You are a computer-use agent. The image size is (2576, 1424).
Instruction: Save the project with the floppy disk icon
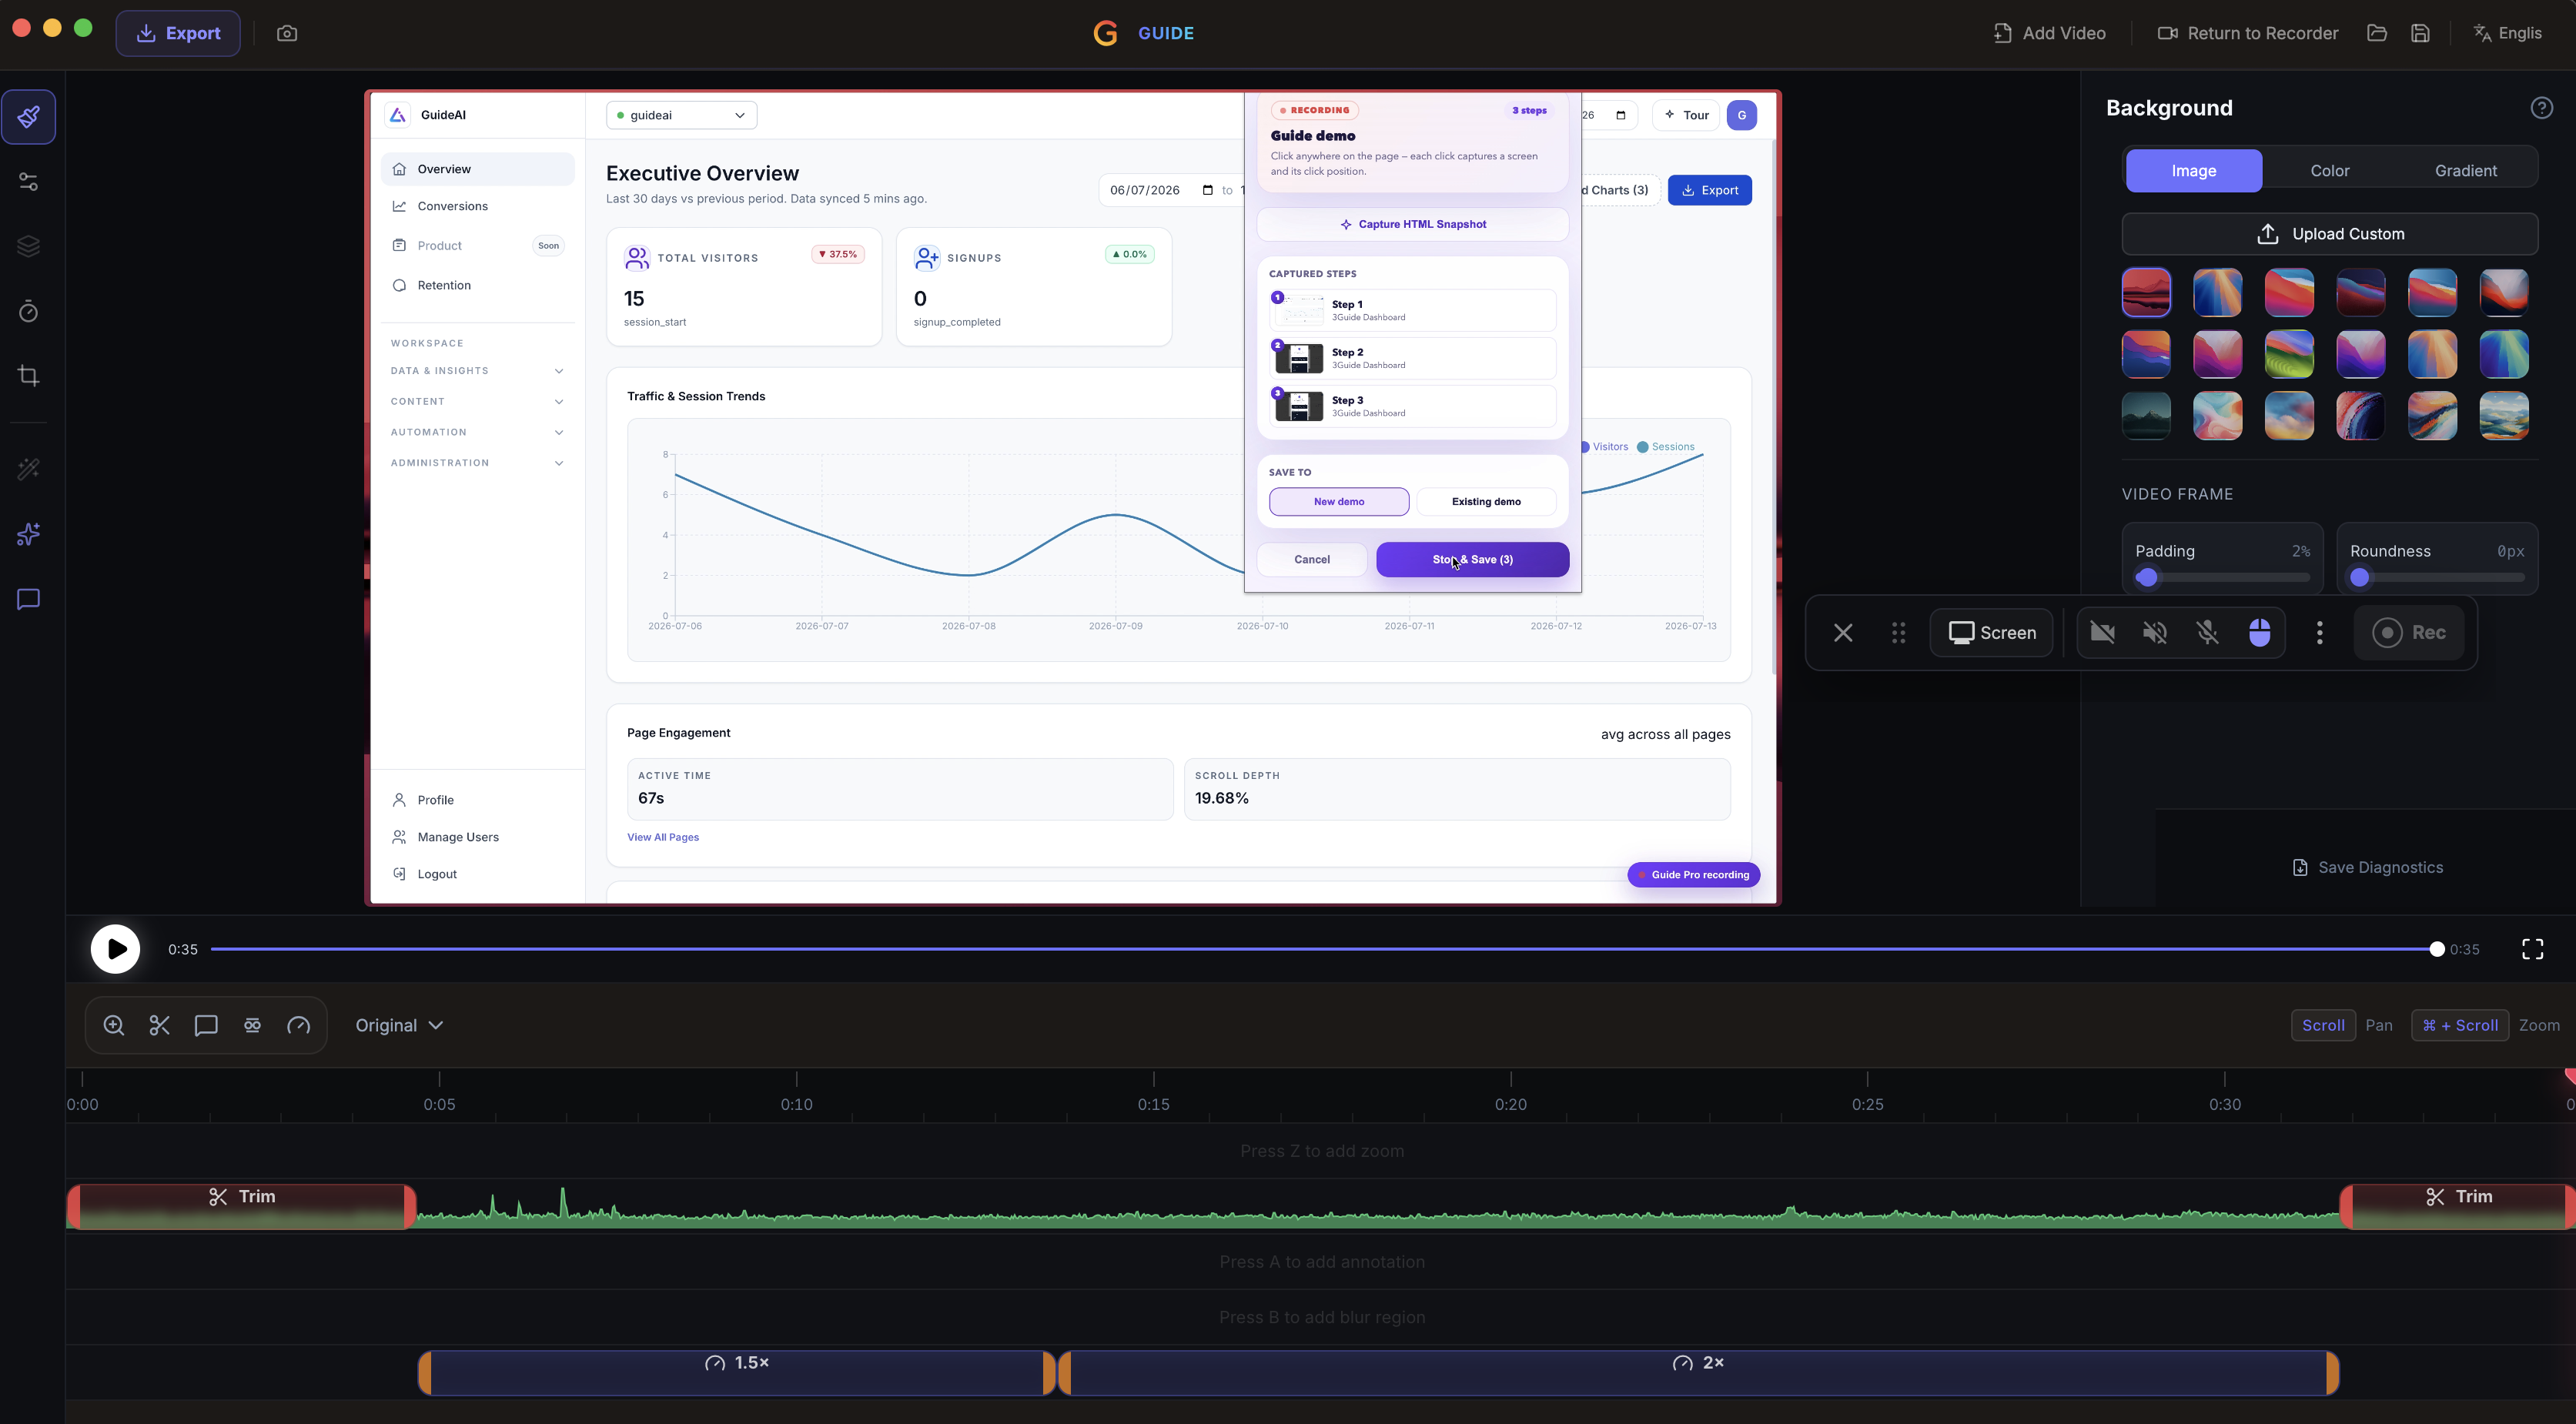[x=2420, y=33]
